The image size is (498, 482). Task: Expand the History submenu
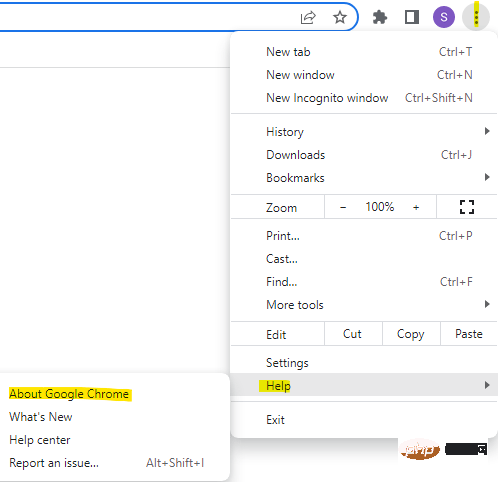(364, 132)
